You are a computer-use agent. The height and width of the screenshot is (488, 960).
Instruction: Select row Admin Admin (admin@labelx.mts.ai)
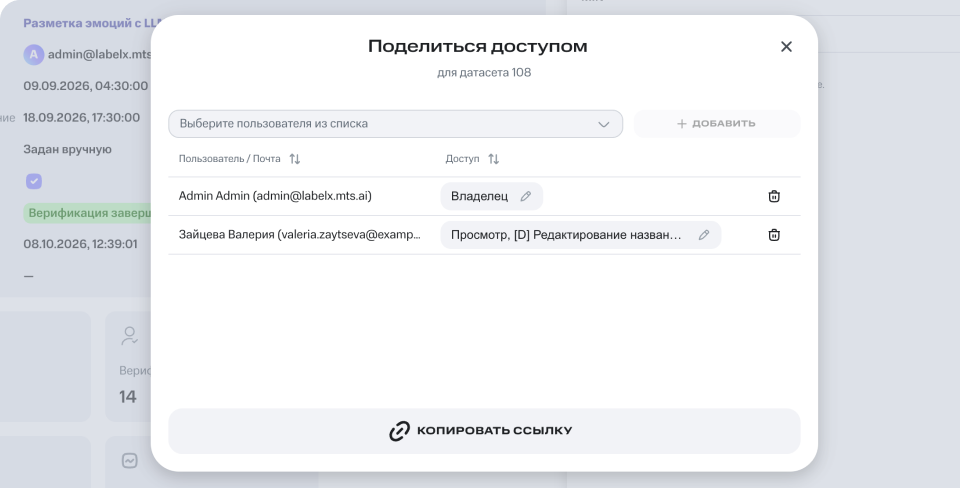[x=484, y=197]
